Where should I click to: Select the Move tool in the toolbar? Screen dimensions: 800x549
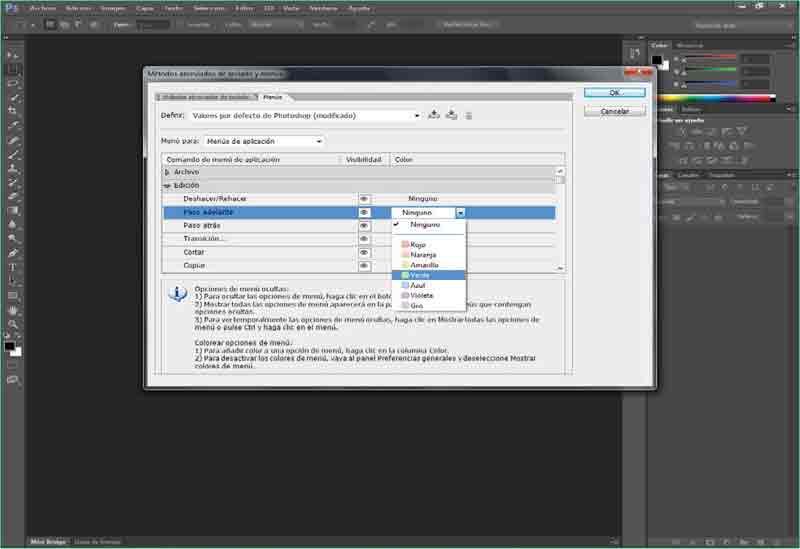click(14, 55)
